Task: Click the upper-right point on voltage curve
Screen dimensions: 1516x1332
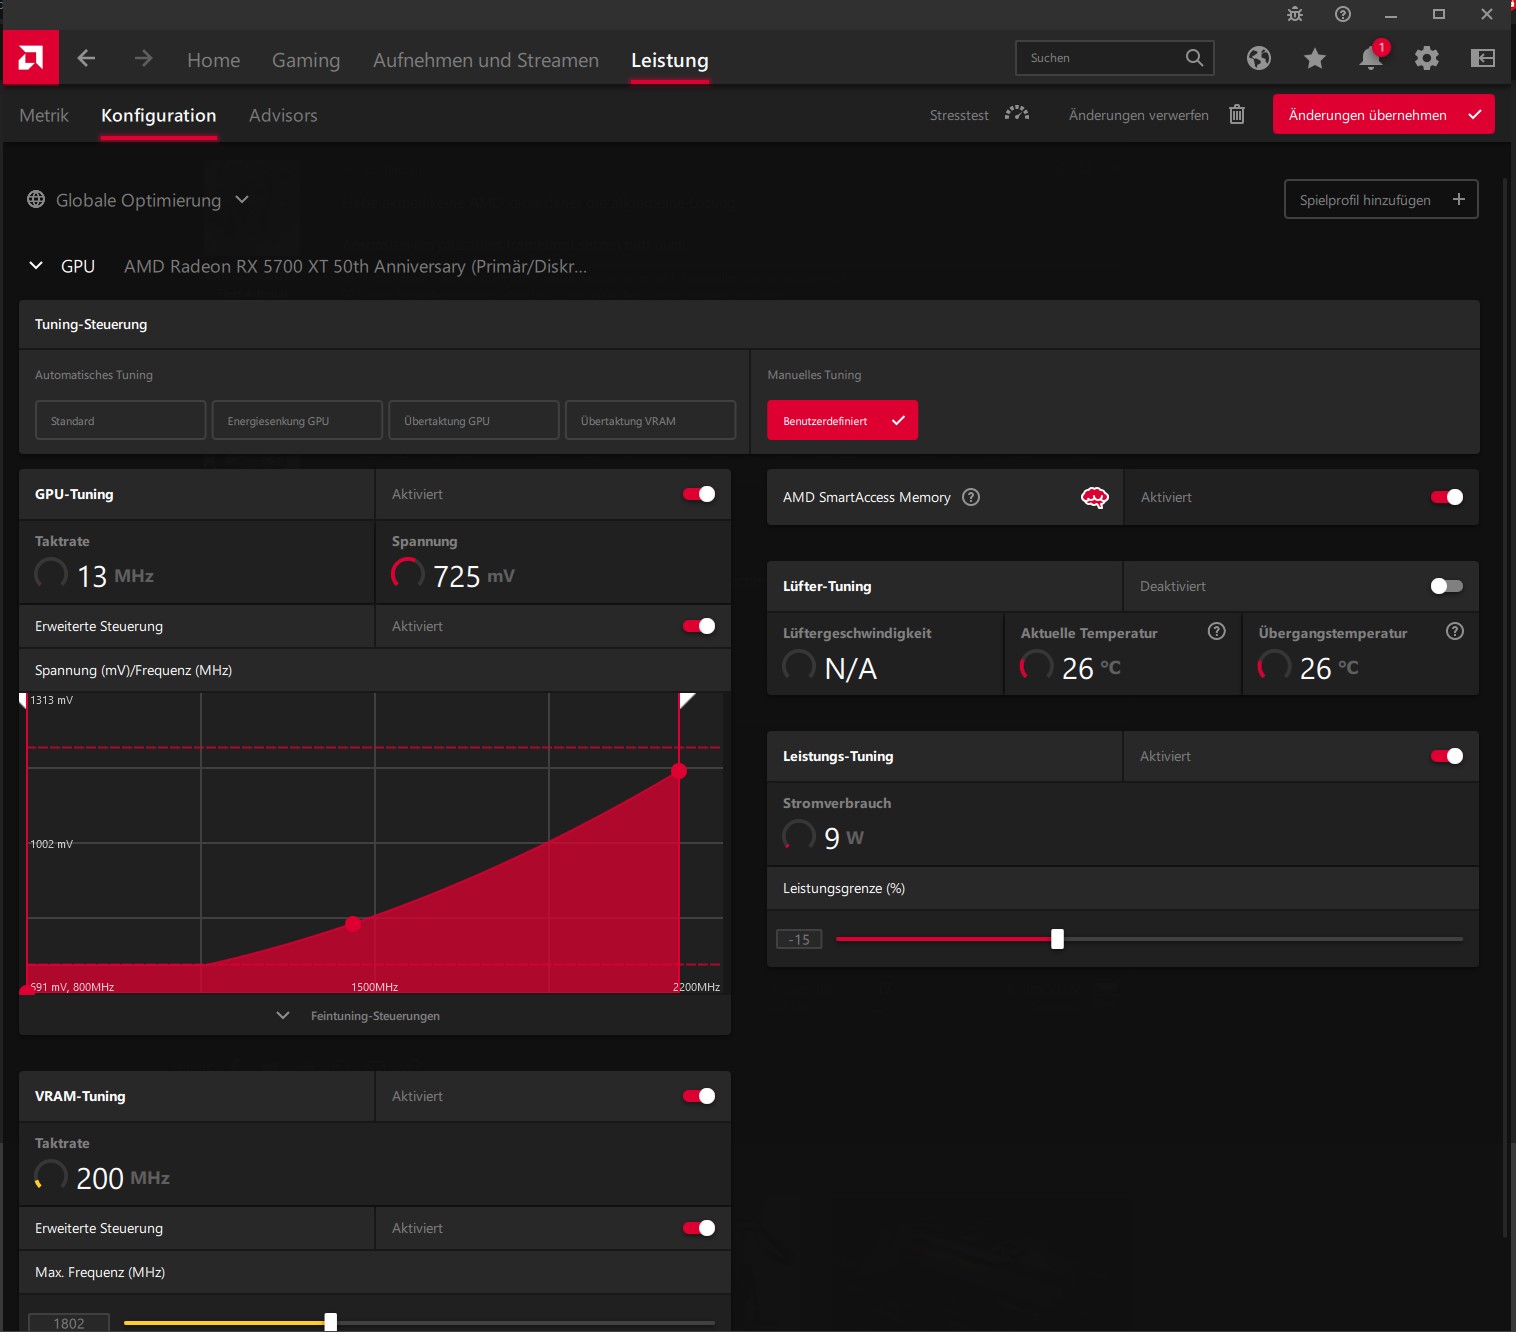Action: 679,771
